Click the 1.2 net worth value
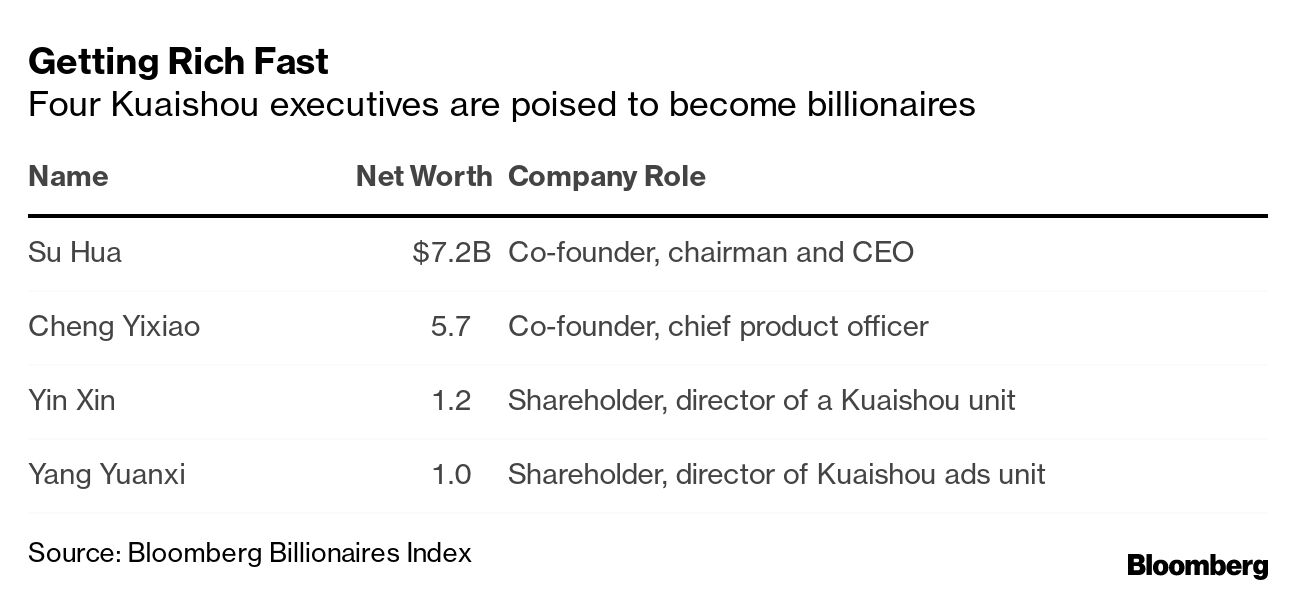The height and width of the screenshot is (592, 1296). [451, 400]
